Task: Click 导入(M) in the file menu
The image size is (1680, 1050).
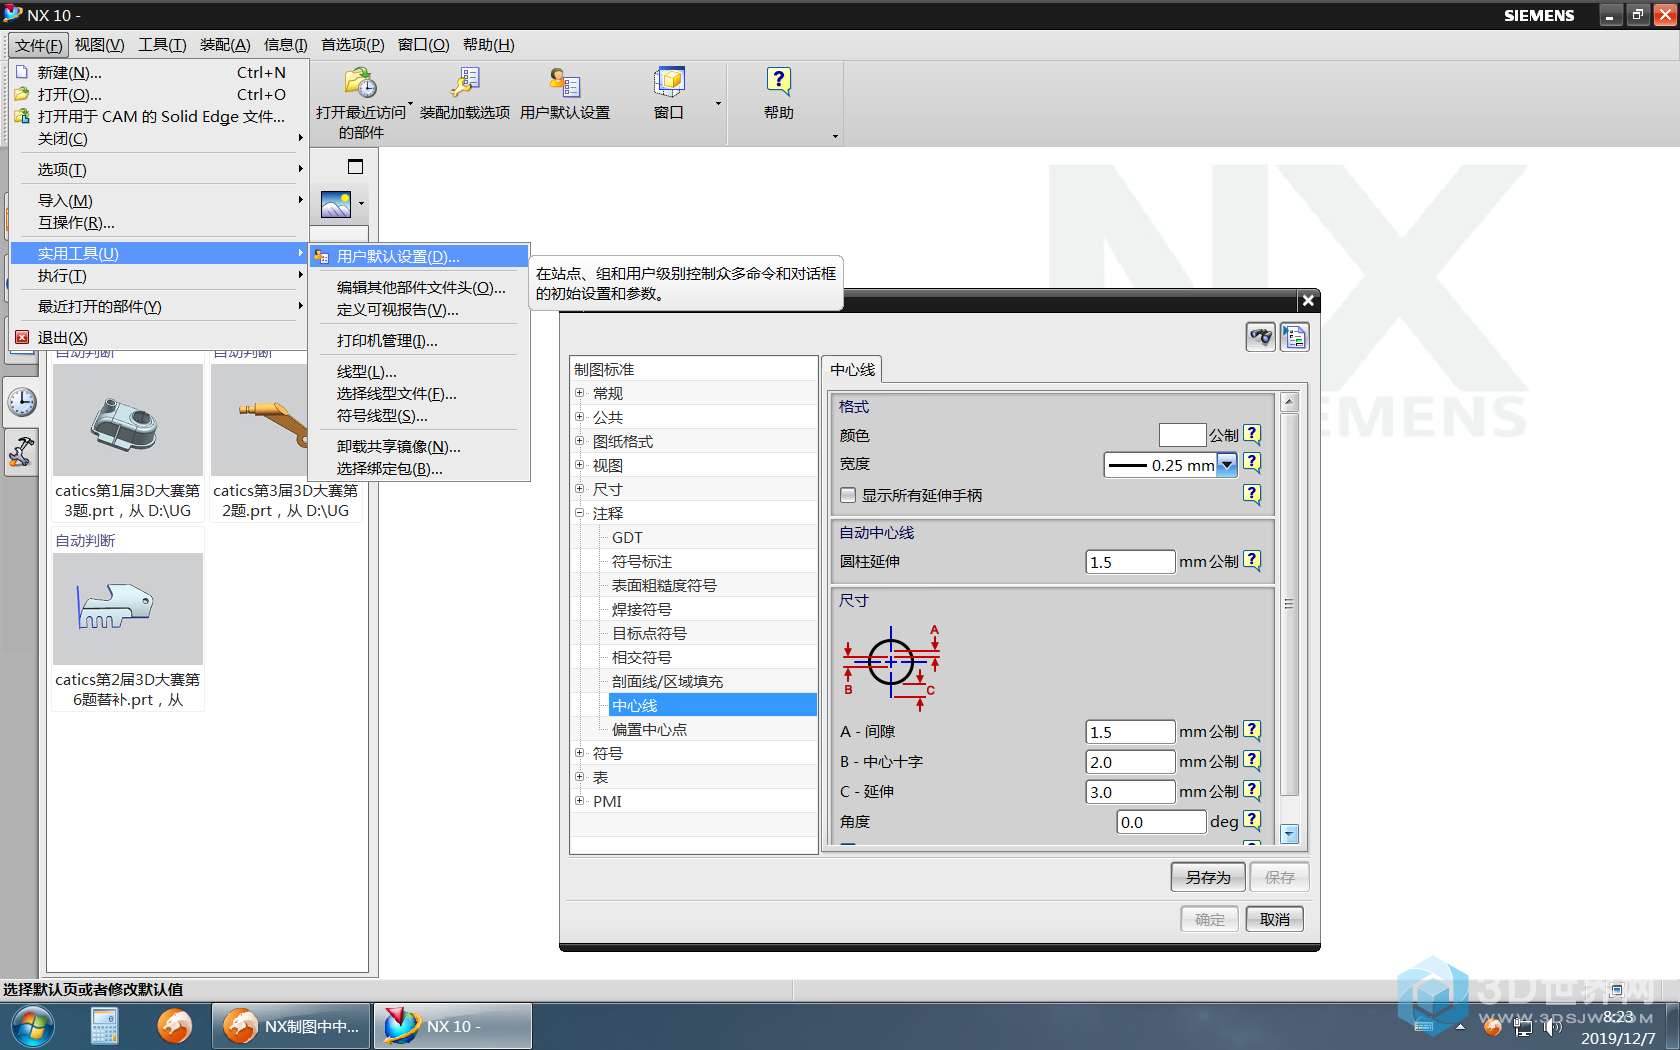Action: pyautogui.click(x=65, y=201)
